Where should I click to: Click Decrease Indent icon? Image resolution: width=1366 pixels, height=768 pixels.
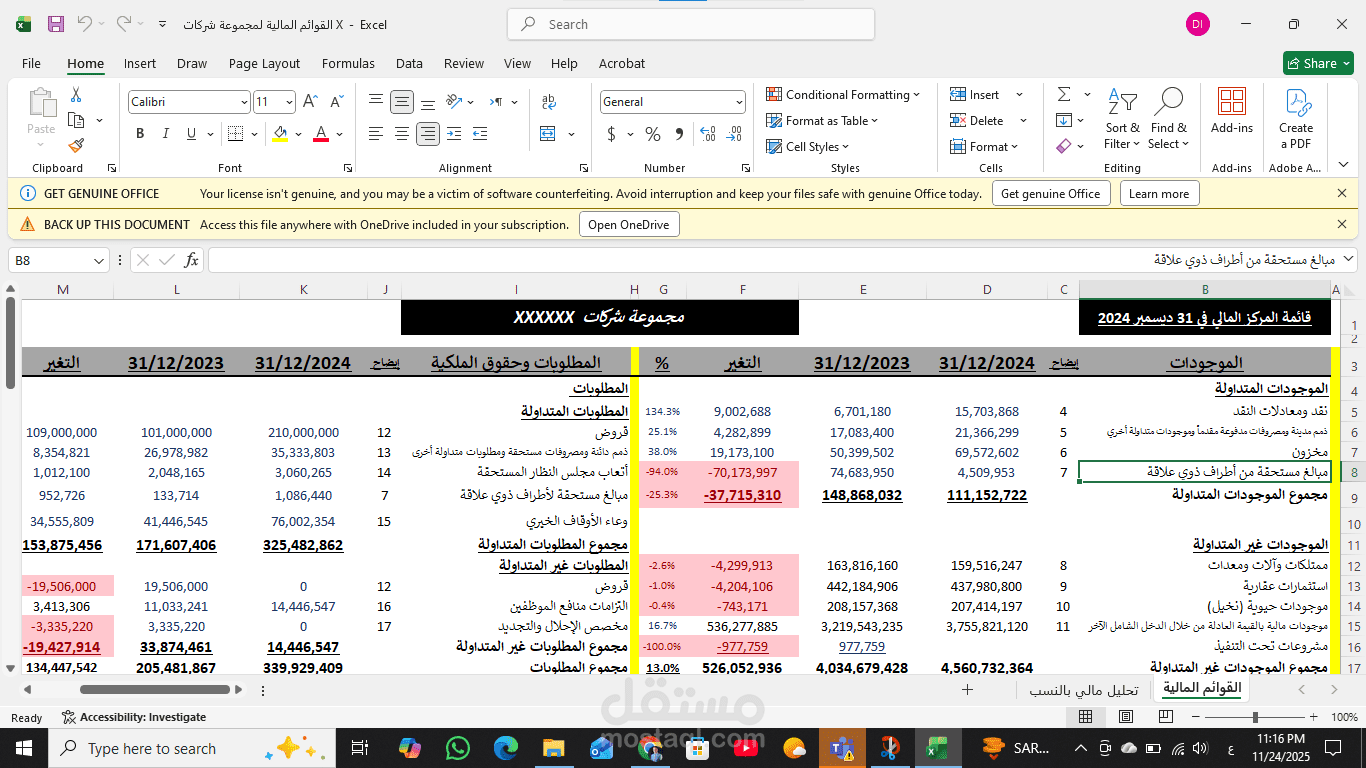point(454,134)
